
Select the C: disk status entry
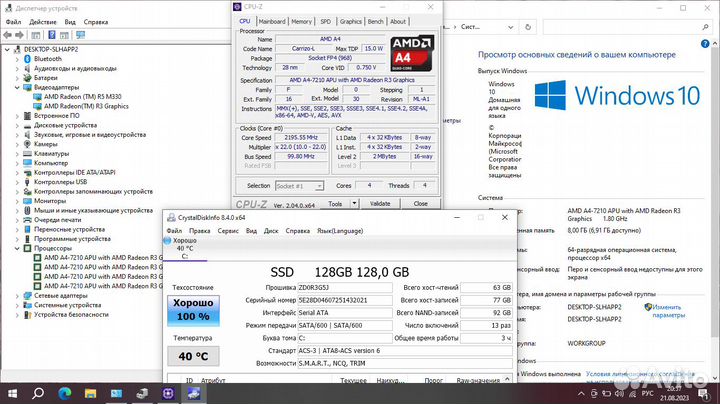point(185,248)
